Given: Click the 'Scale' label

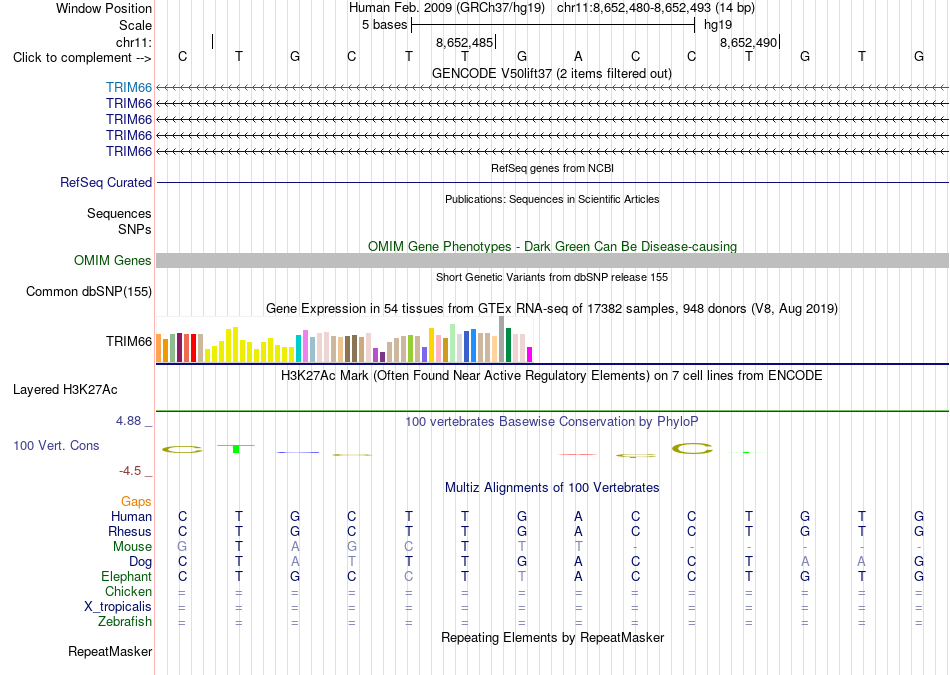Looking at the screenshot, I should pos(135,25).
